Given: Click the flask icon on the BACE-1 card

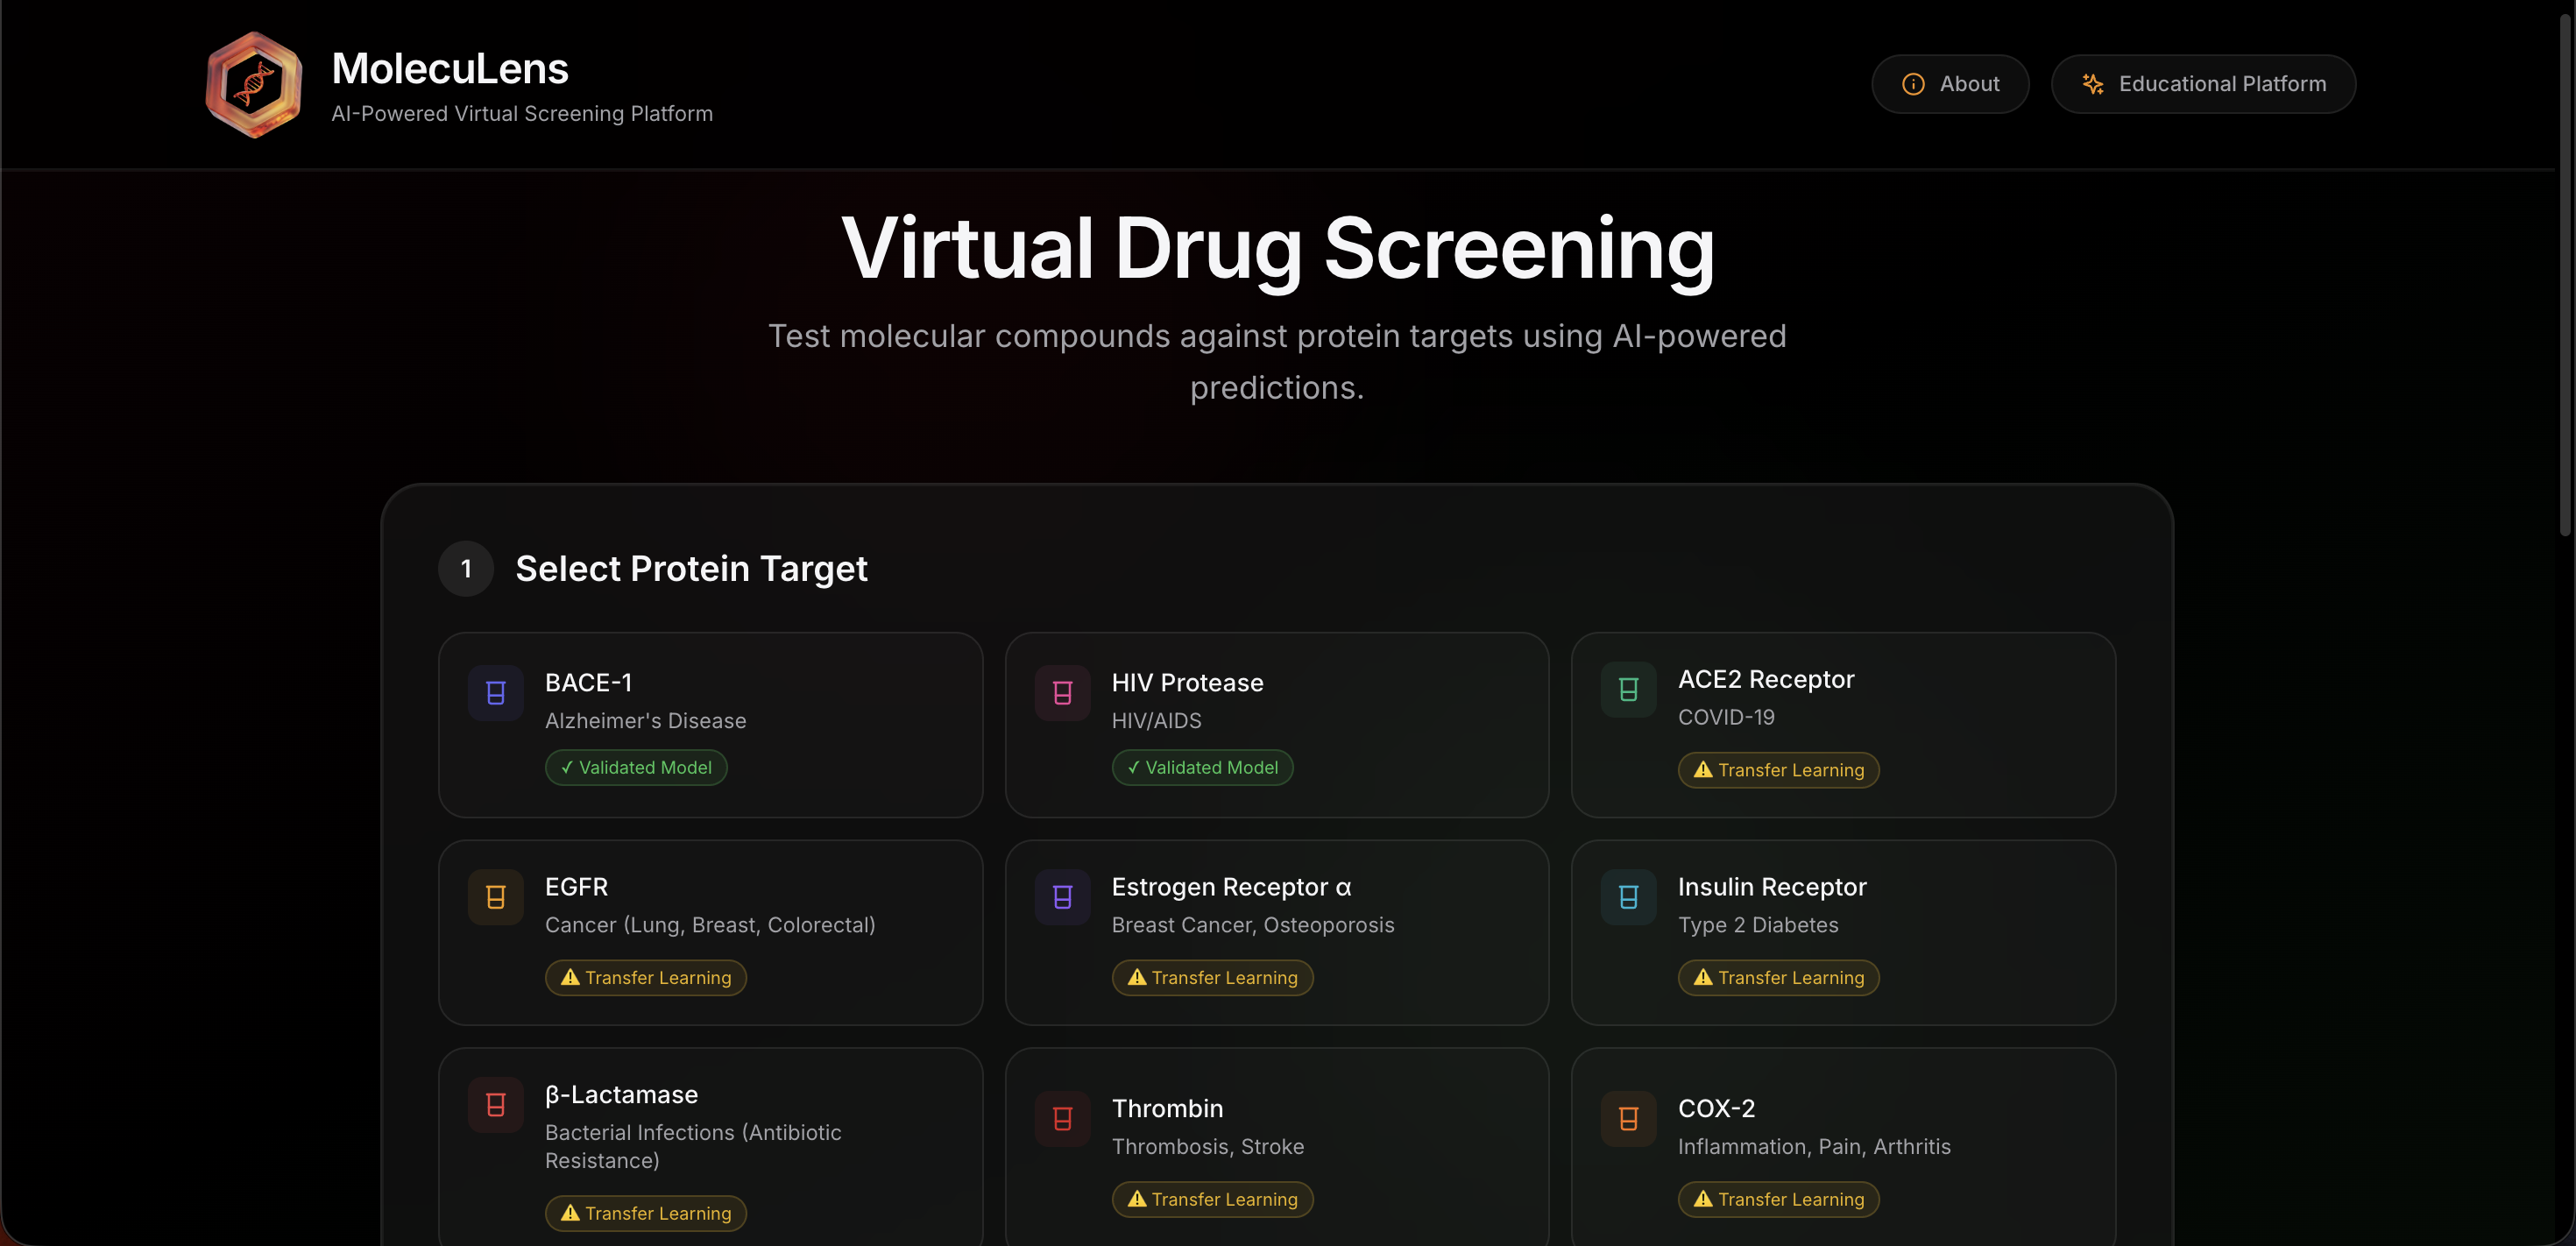Looking at the screenshot, I should tap(495, 693).
